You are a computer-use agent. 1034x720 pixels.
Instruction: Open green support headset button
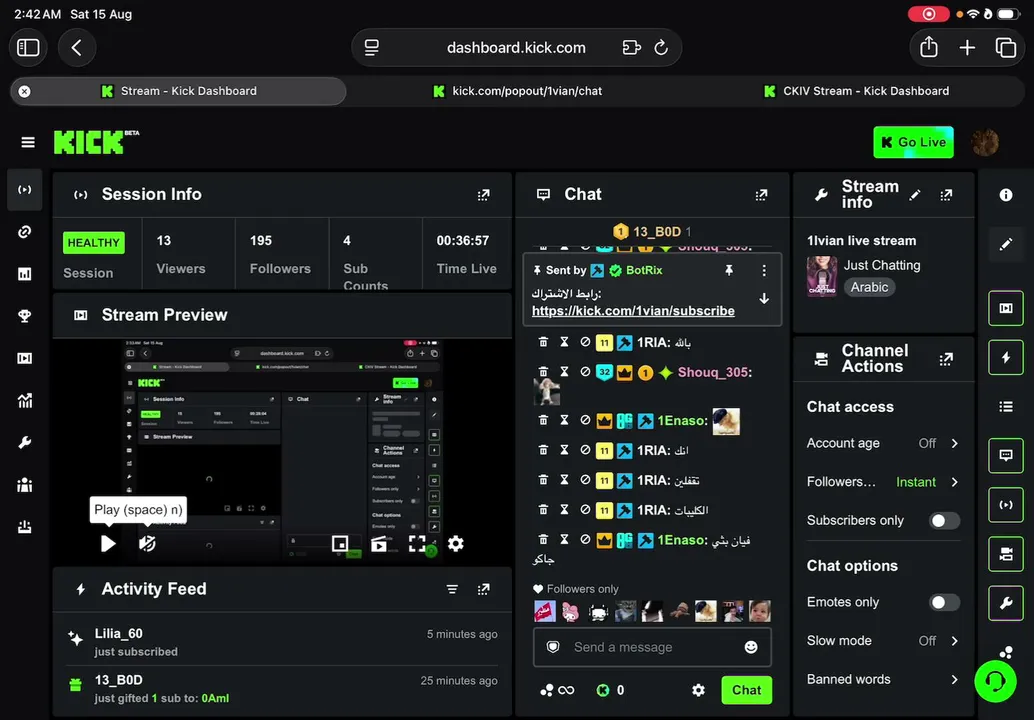(x=995, y=681)
